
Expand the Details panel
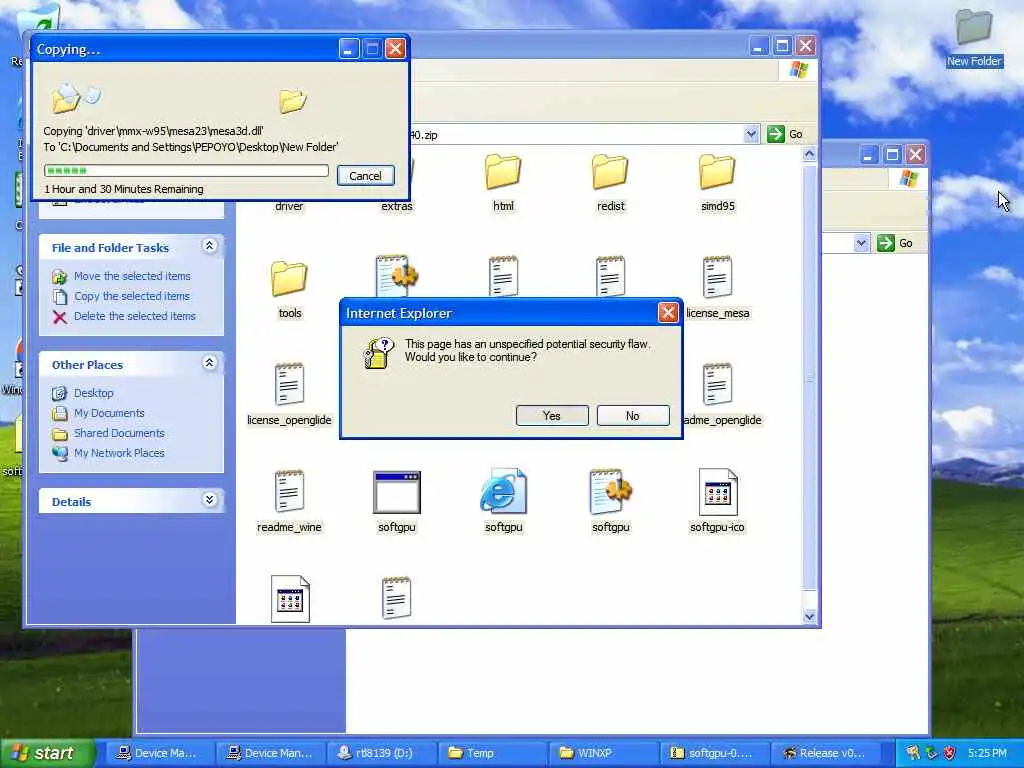[209, 500]
